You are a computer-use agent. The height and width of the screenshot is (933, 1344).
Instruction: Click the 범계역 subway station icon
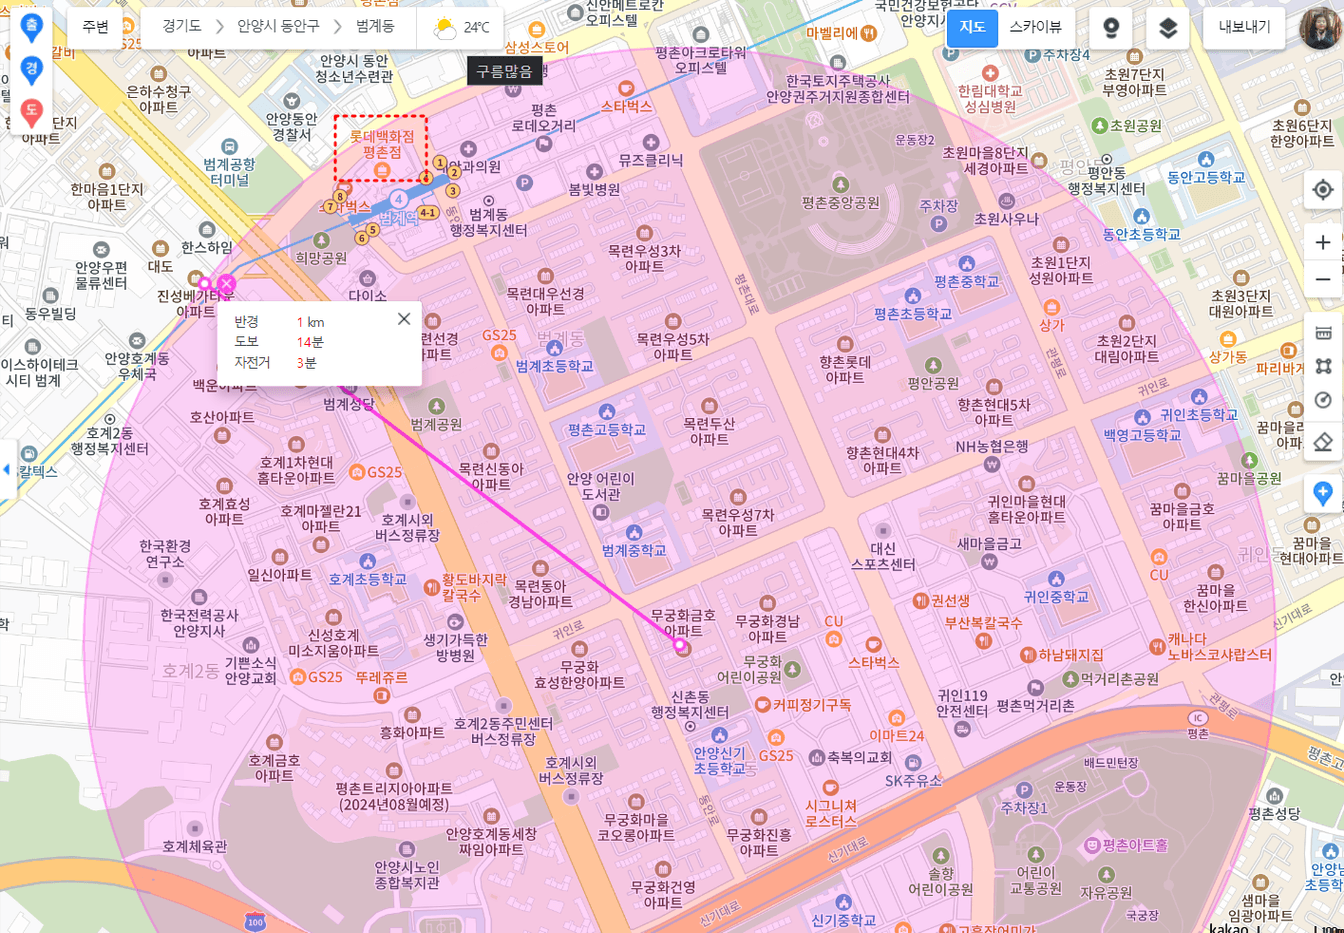click(398, 199)
